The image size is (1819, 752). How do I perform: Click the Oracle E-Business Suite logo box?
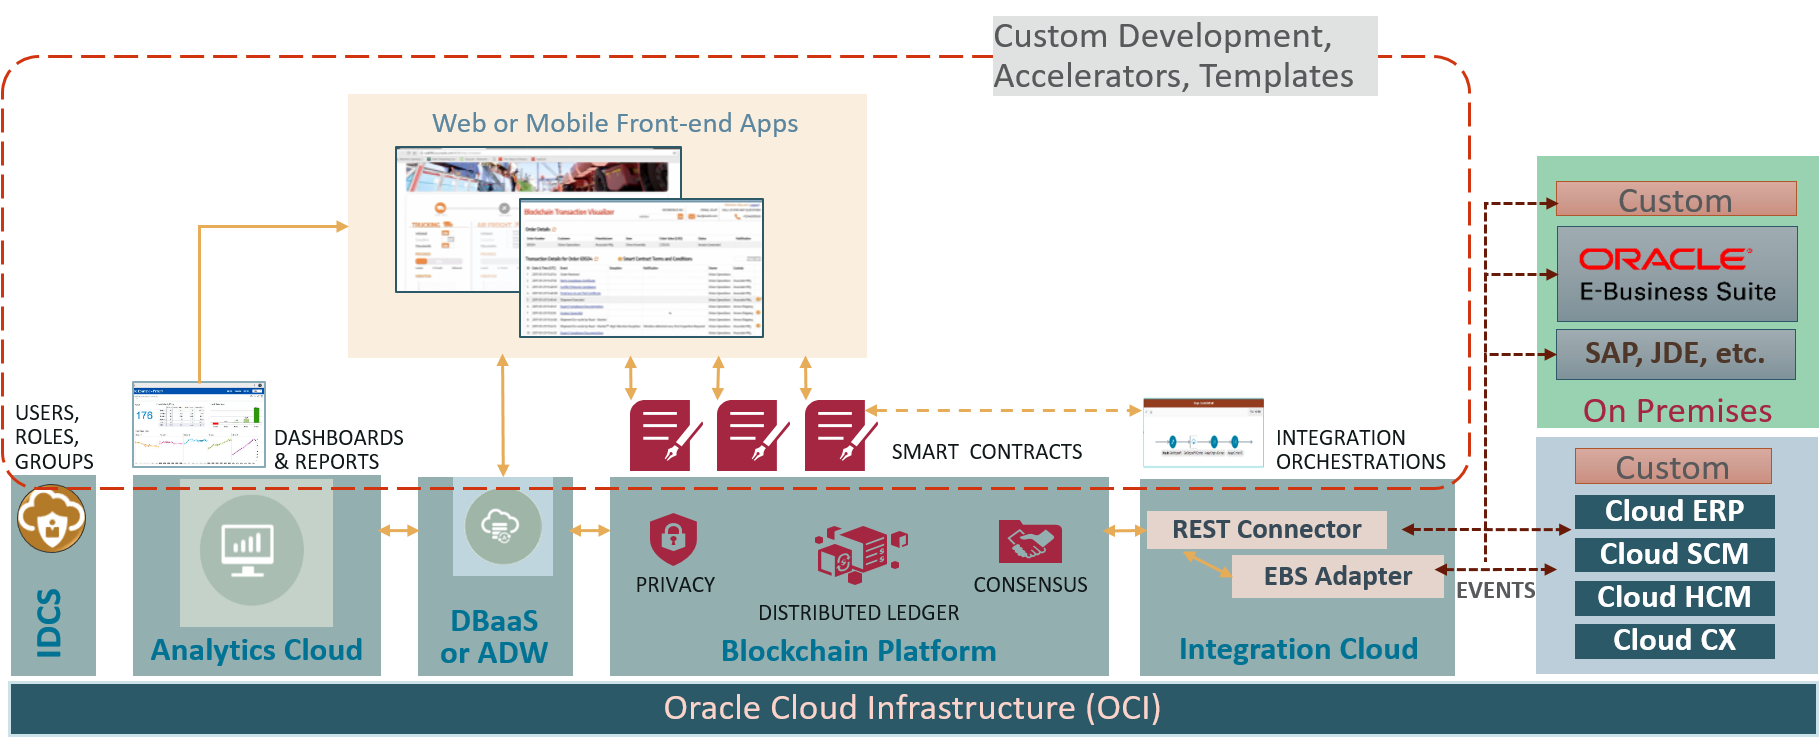tap(1677, 274)
